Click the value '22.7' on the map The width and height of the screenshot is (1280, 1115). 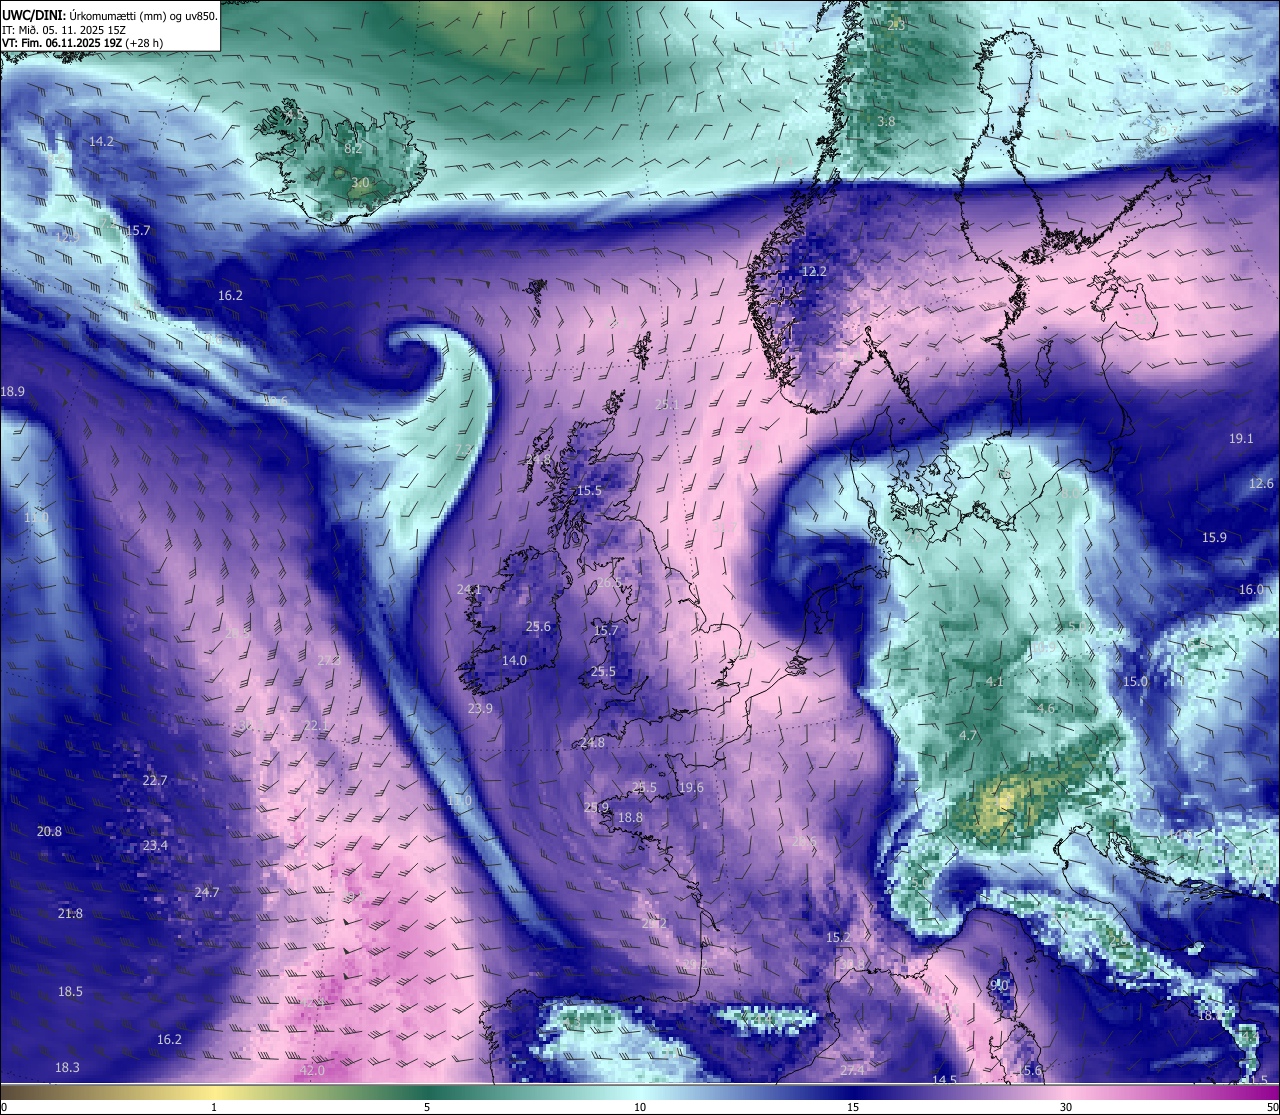pos(155,780)
